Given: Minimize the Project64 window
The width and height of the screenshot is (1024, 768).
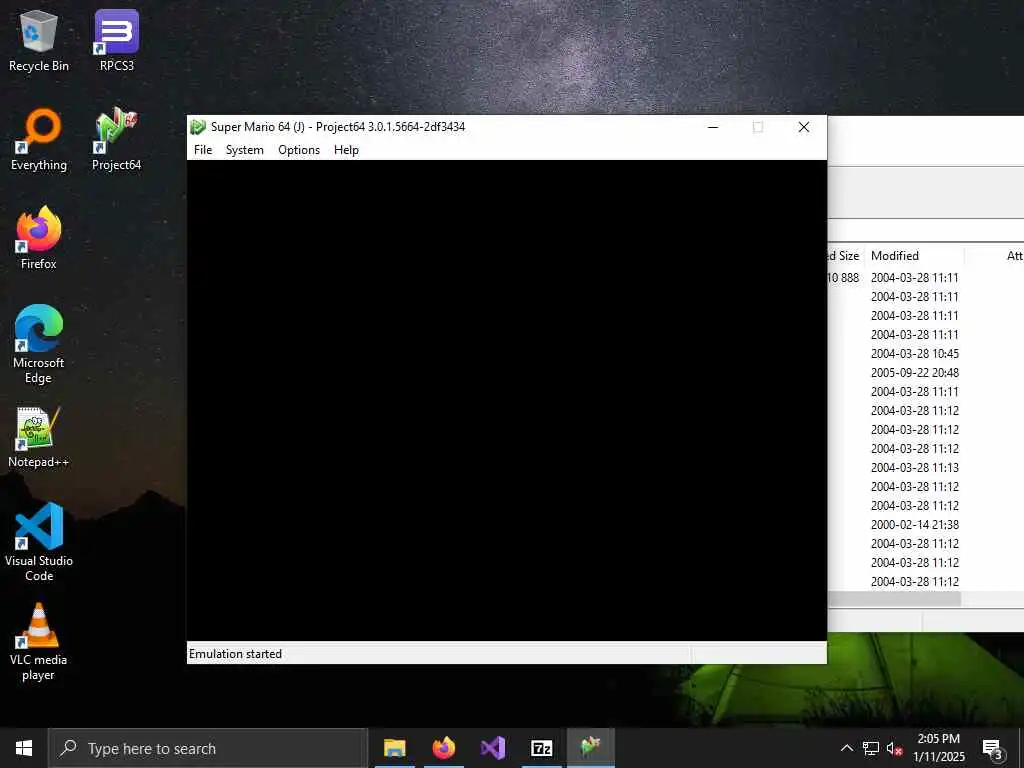Looking at the screenshot, I should point(713,127).
